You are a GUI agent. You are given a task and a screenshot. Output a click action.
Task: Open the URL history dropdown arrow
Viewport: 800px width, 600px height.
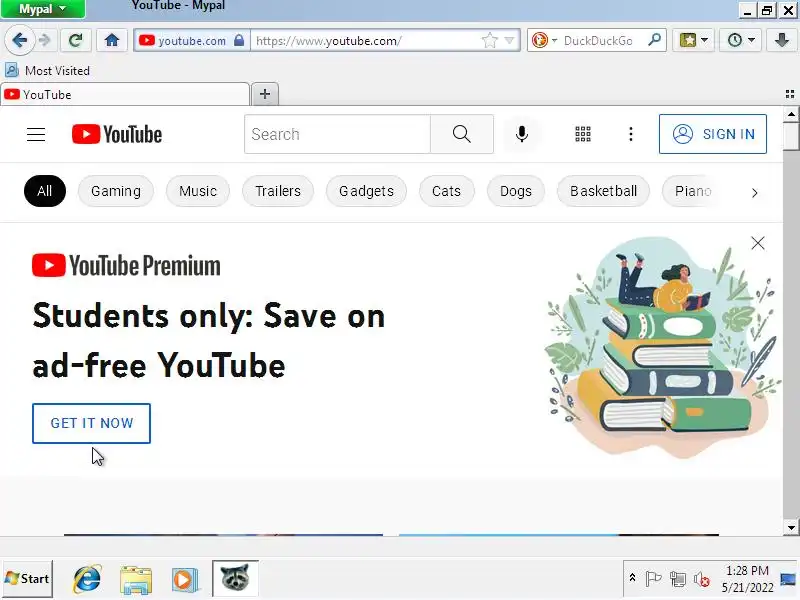pyautogui.click(x=509, y=40)
